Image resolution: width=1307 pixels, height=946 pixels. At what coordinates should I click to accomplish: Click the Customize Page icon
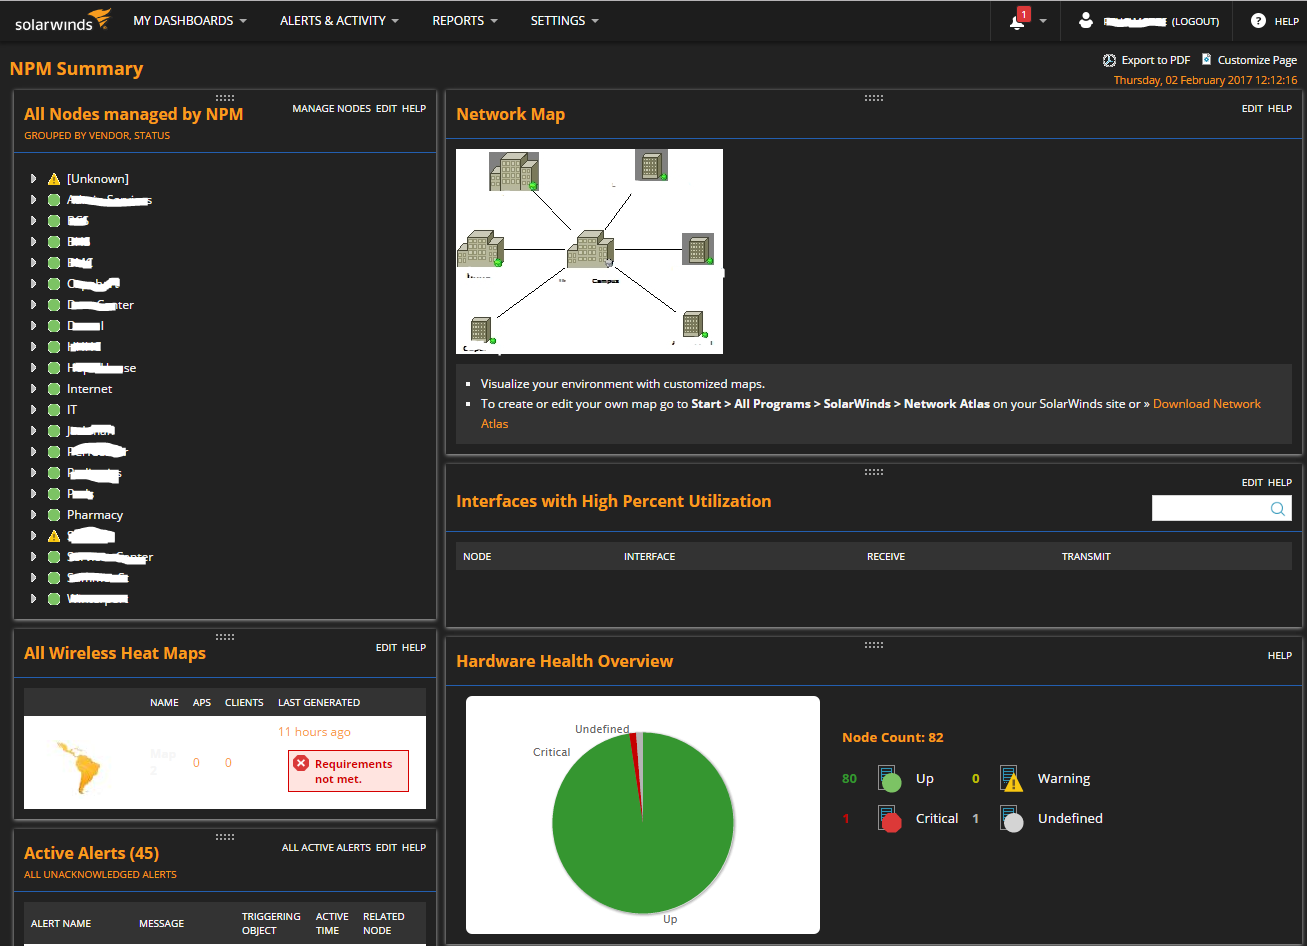(x=1206, y=60)
